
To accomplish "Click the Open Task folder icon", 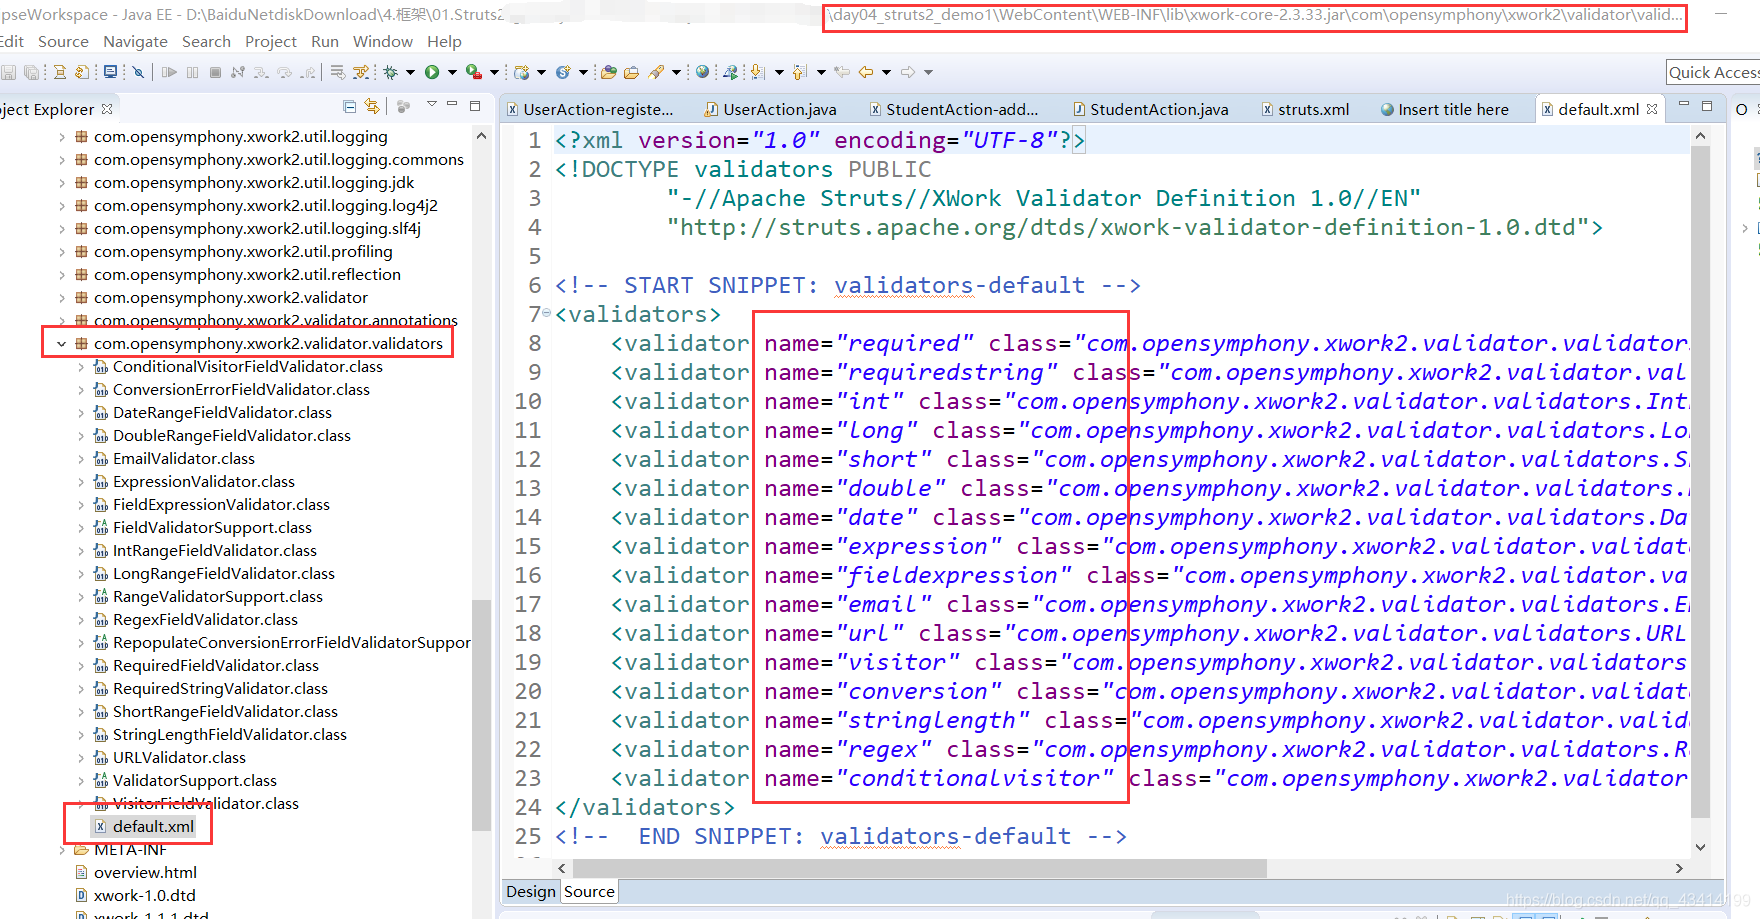I will (631, 72).
